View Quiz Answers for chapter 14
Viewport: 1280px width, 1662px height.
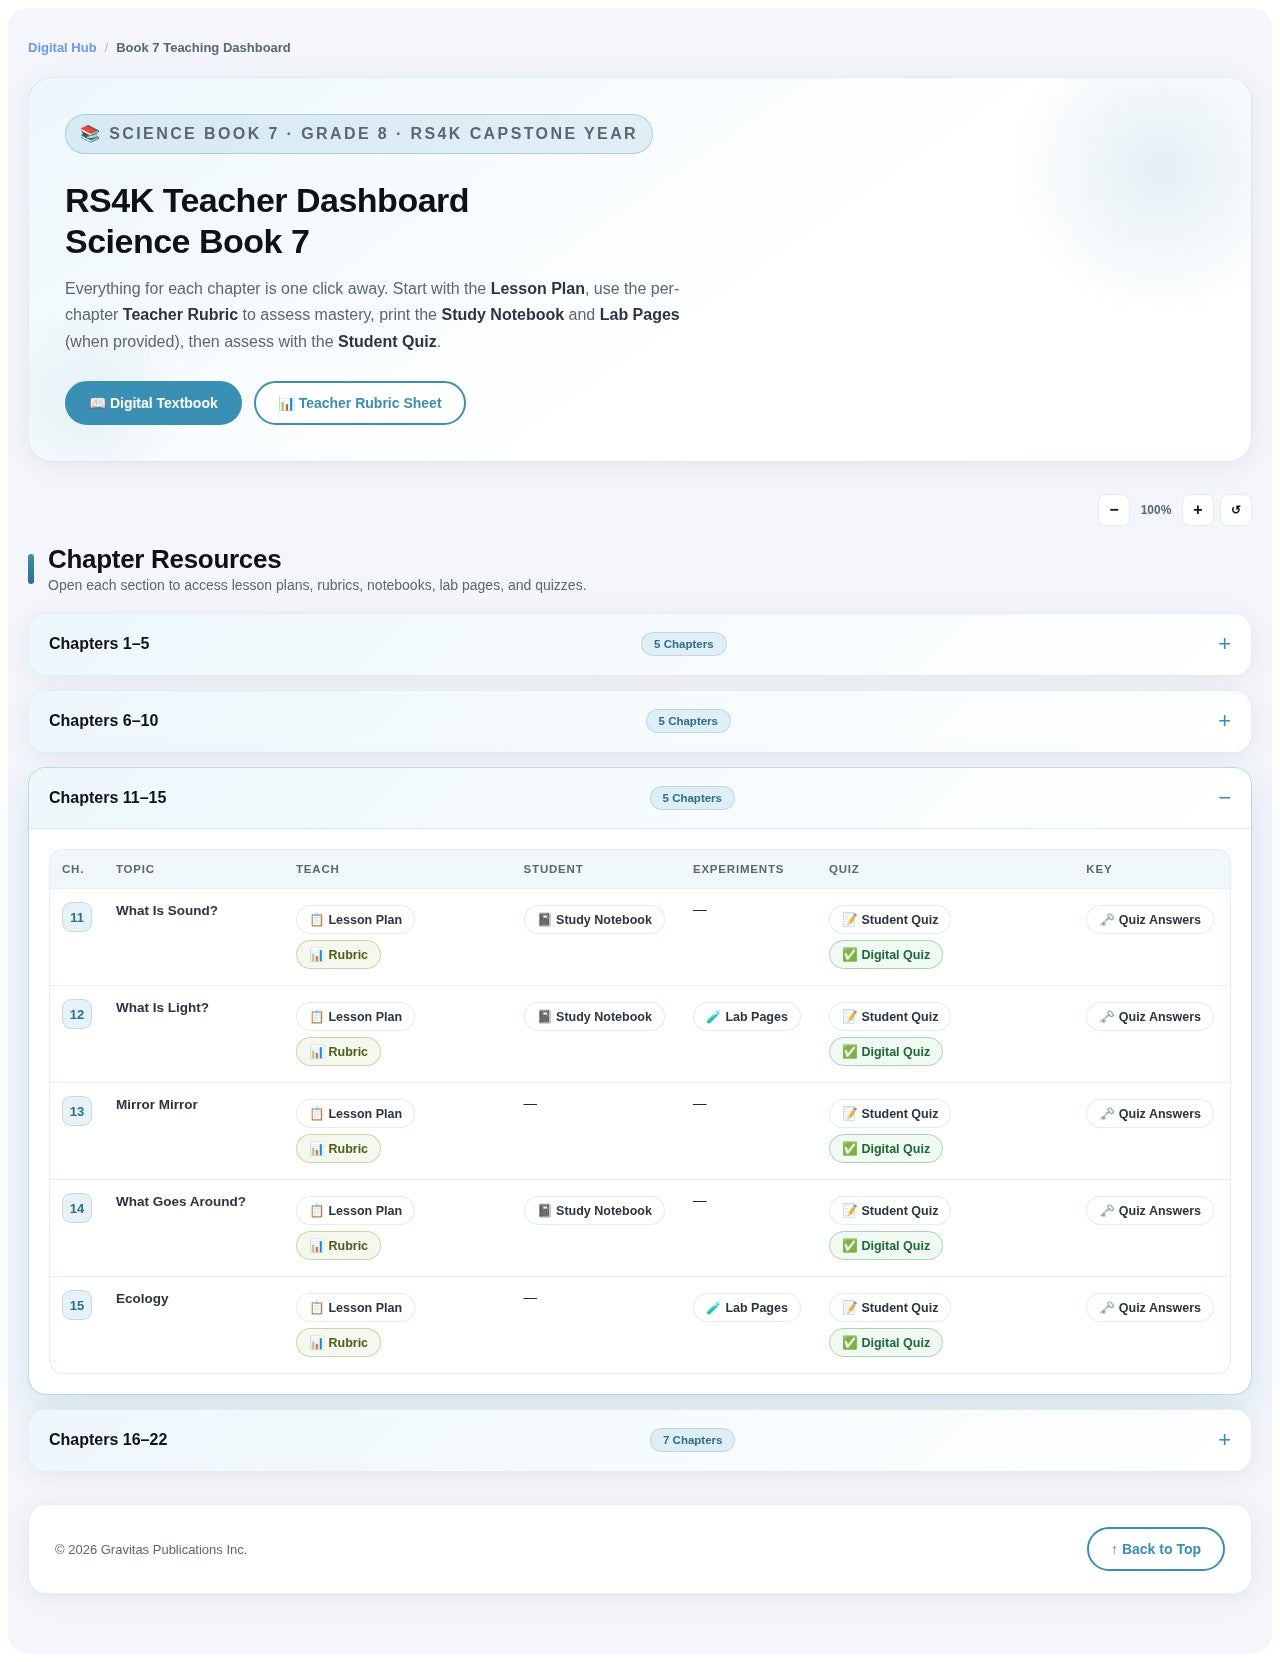1150,1211
